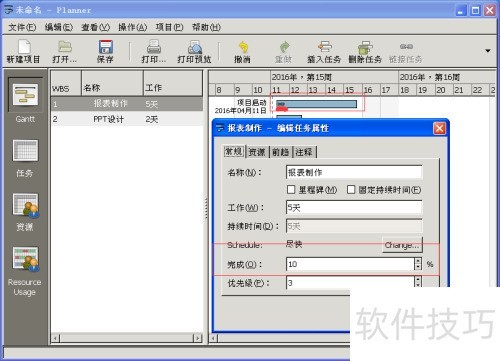This screenshot has height=361, width=500.
Task: Click the 完成(O) percent field
Action: click(350, 264)
